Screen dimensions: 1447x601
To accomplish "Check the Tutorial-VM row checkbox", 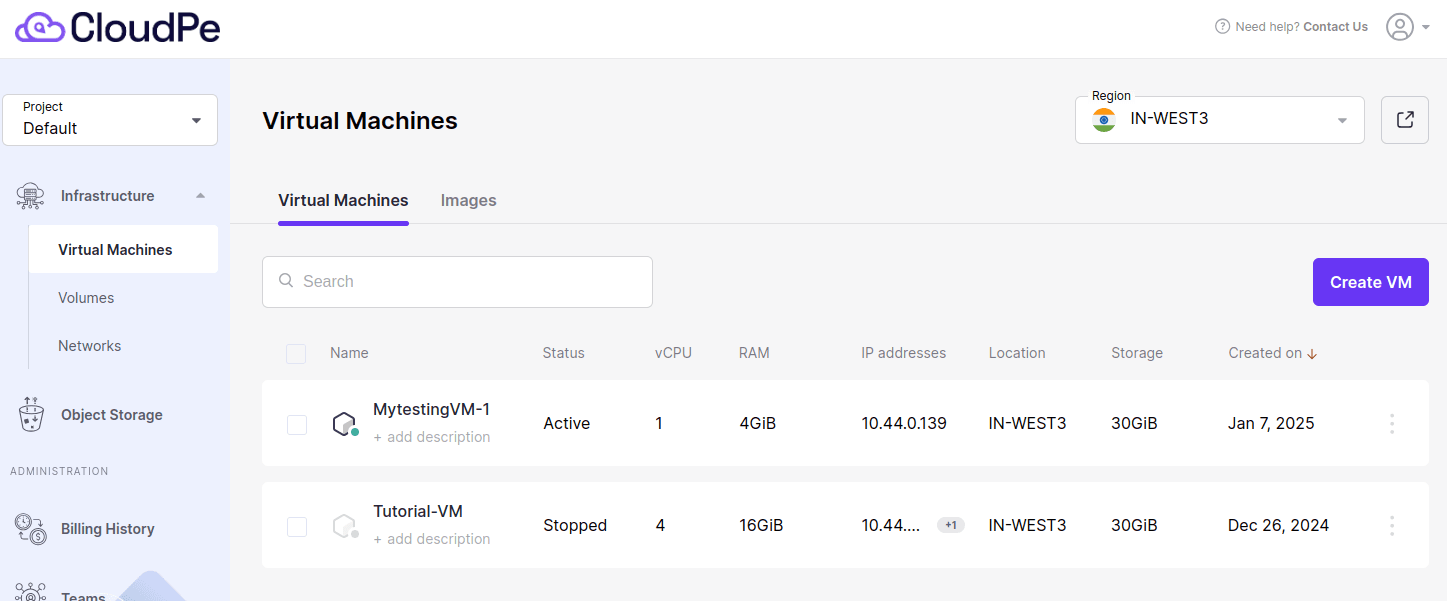I will coord(296,526).
